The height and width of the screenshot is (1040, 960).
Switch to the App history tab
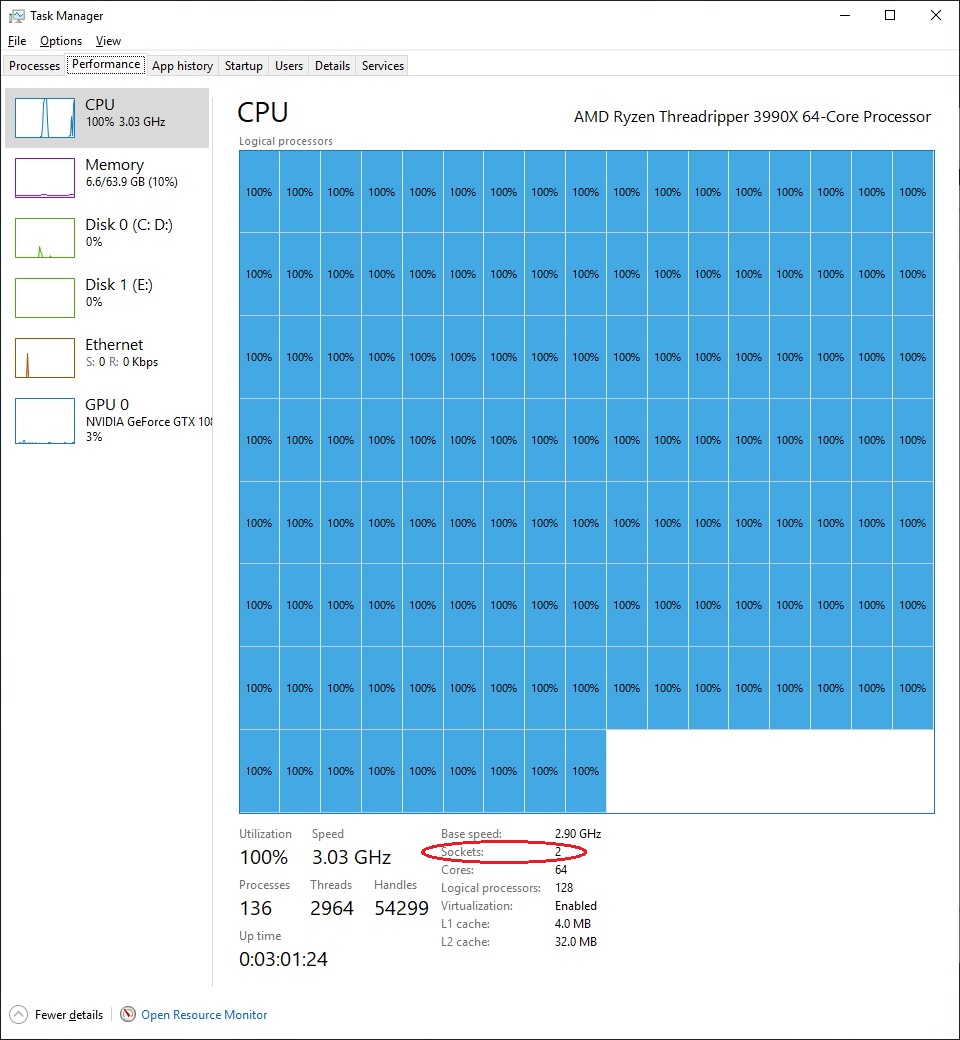coord(182,66)
